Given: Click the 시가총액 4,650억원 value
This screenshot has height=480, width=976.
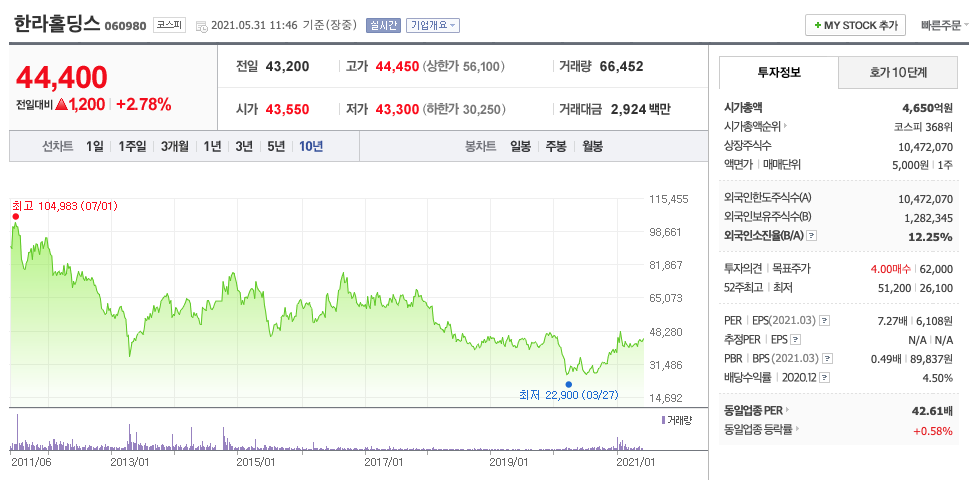Looking at the screenshot, I should 925,107.
